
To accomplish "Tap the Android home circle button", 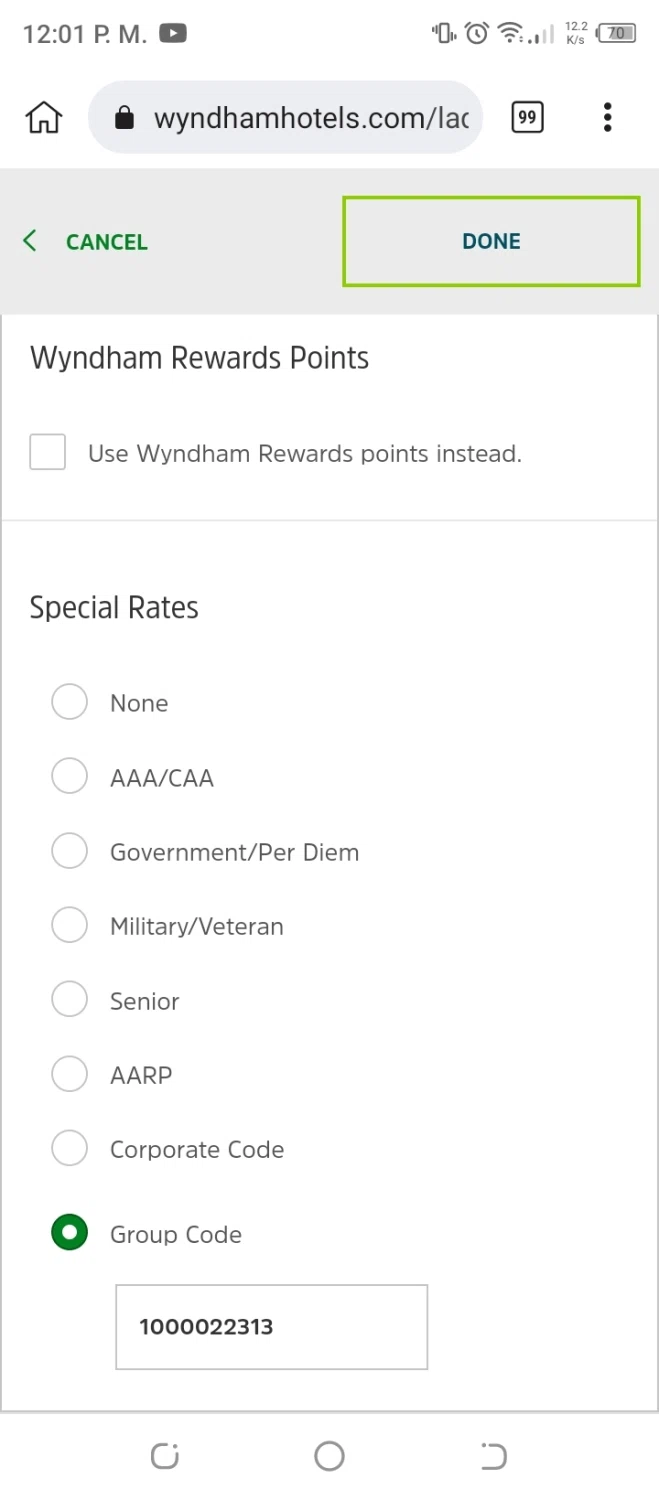I will pyautogui.click(x=329, y=1456).
